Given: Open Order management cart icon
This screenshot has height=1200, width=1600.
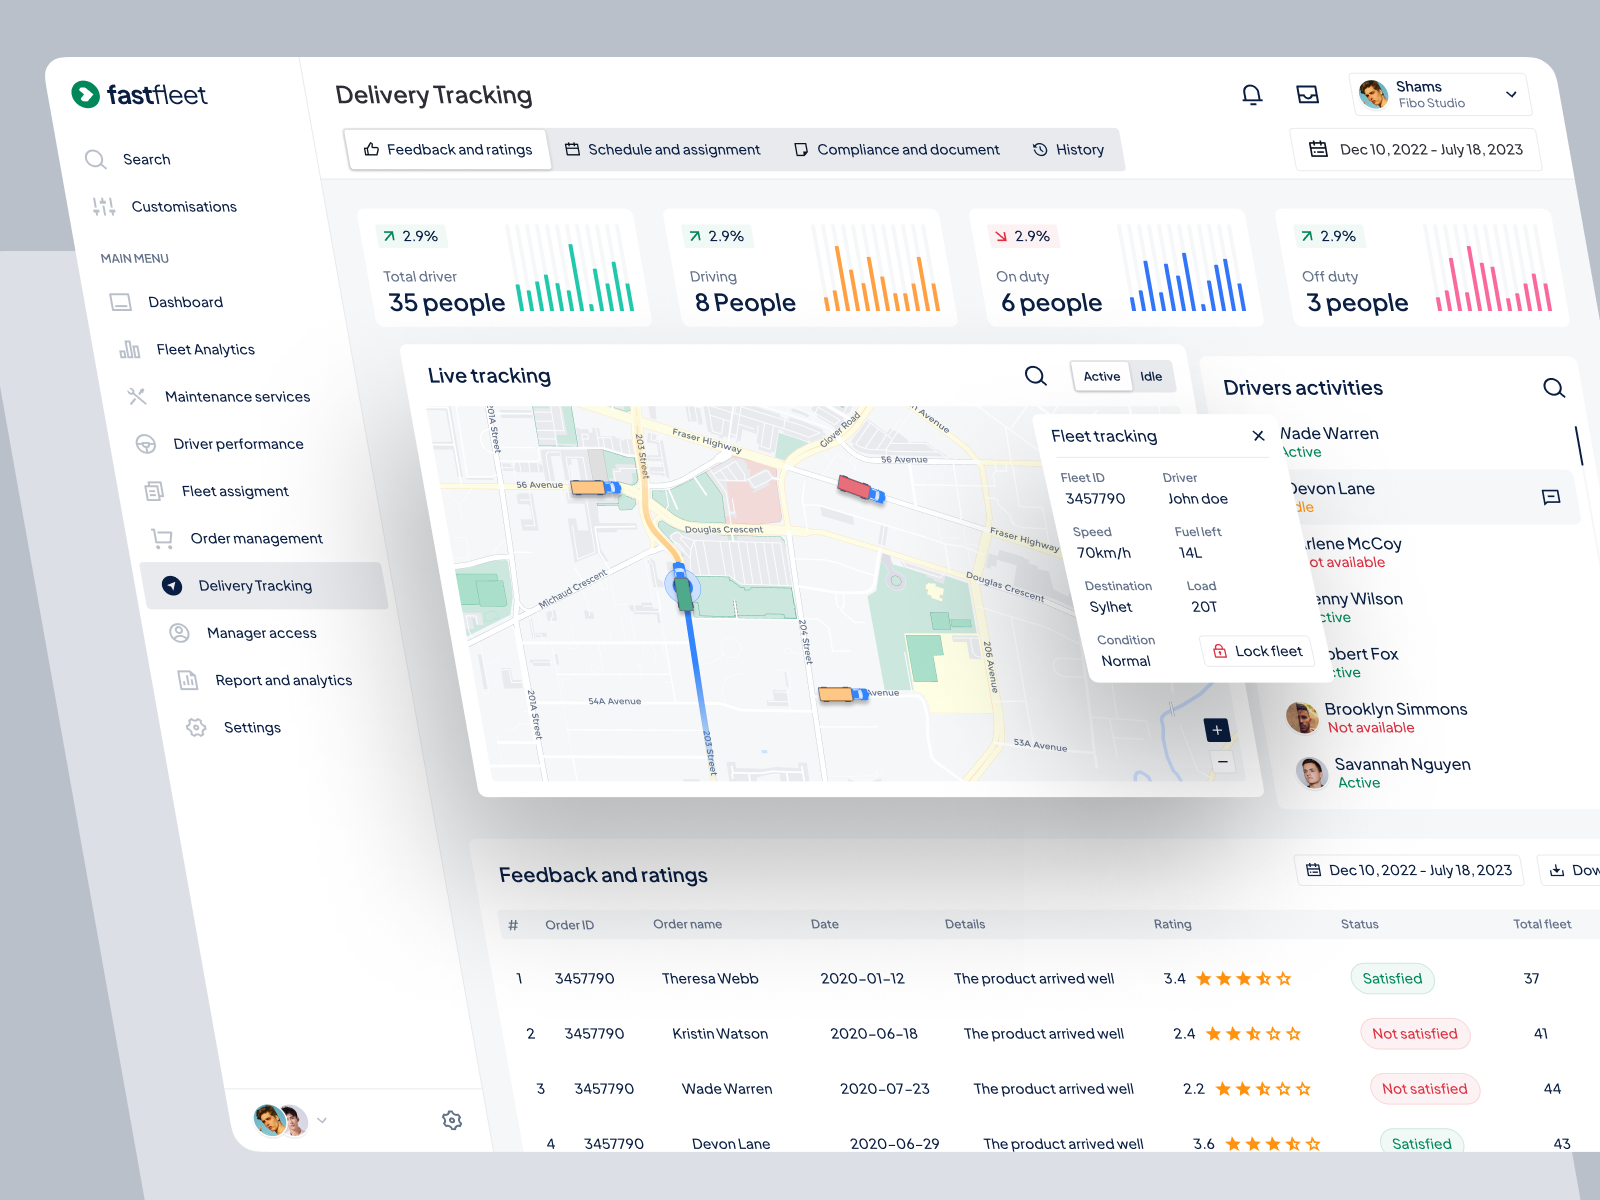Looking at the screenshot, I should click(x=163, y=538).
